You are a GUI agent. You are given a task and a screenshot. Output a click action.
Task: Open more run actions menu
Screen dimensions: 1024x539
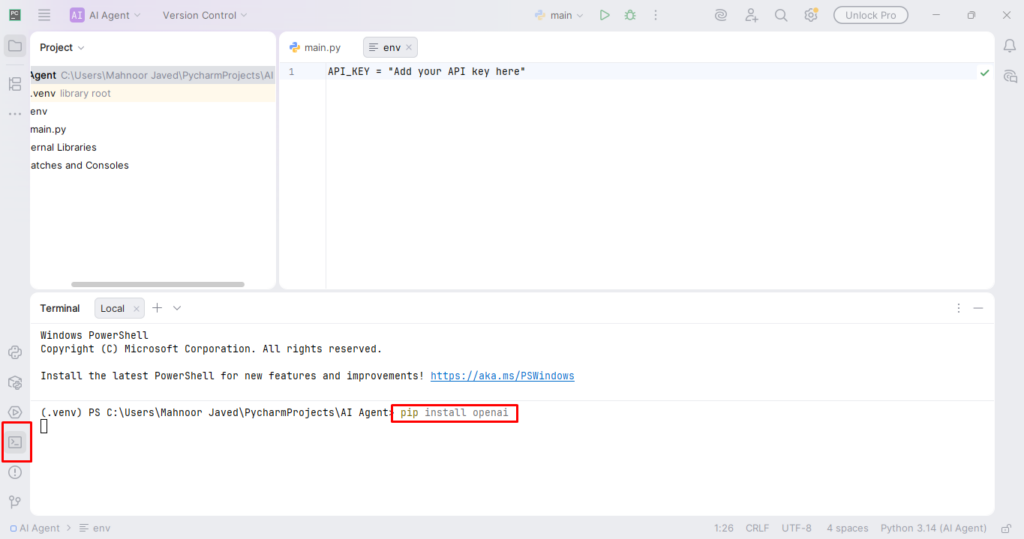point(656,15)
